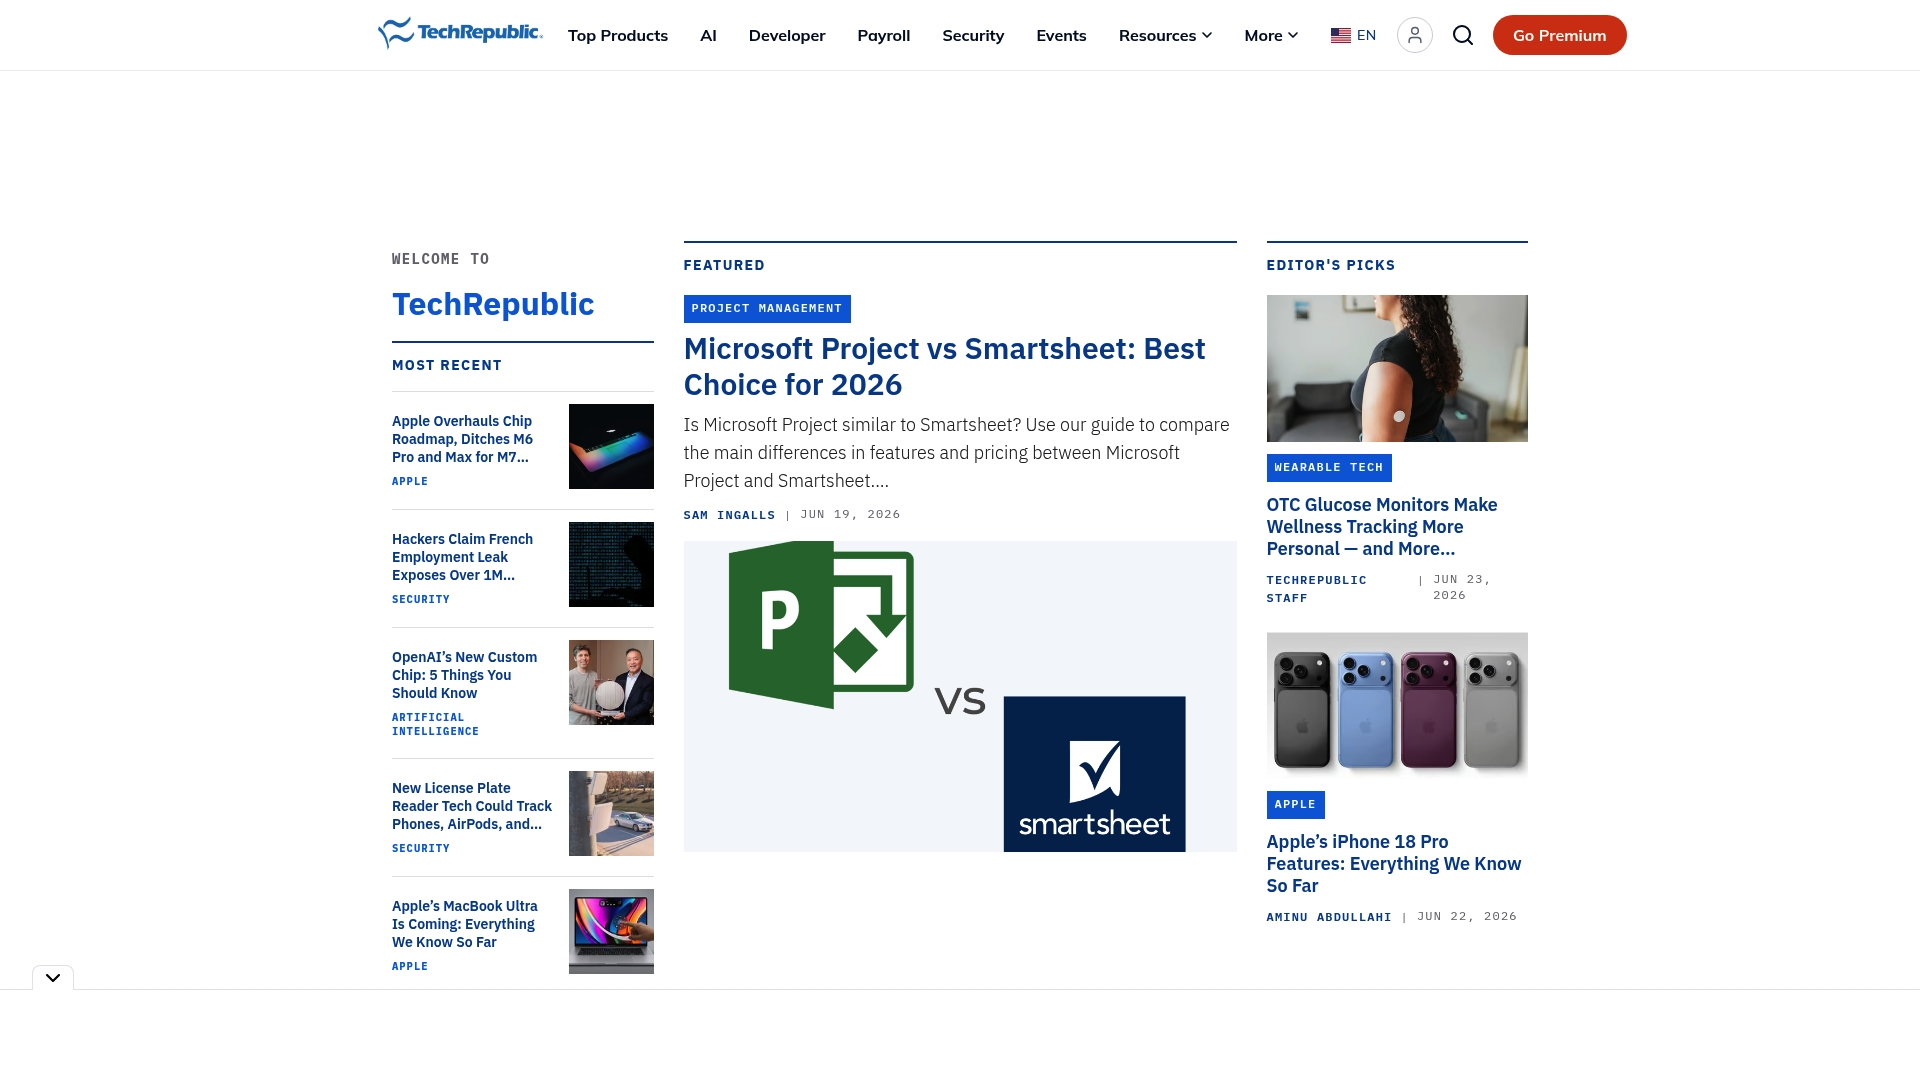Open the hacker code thumbnail image
Image resolution: width=1920 pixels, height=1080 pixels.
click(x=611, y=564)
